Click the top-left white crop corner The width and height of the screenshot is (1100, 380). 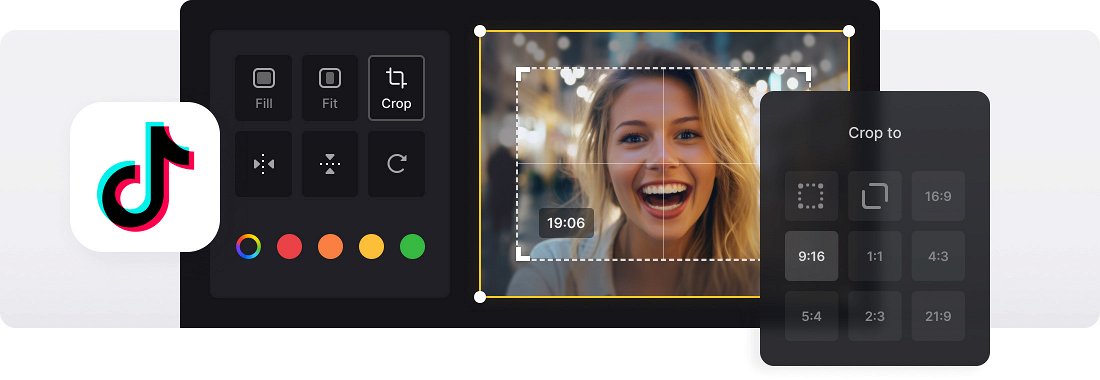(x=523, y=74)
